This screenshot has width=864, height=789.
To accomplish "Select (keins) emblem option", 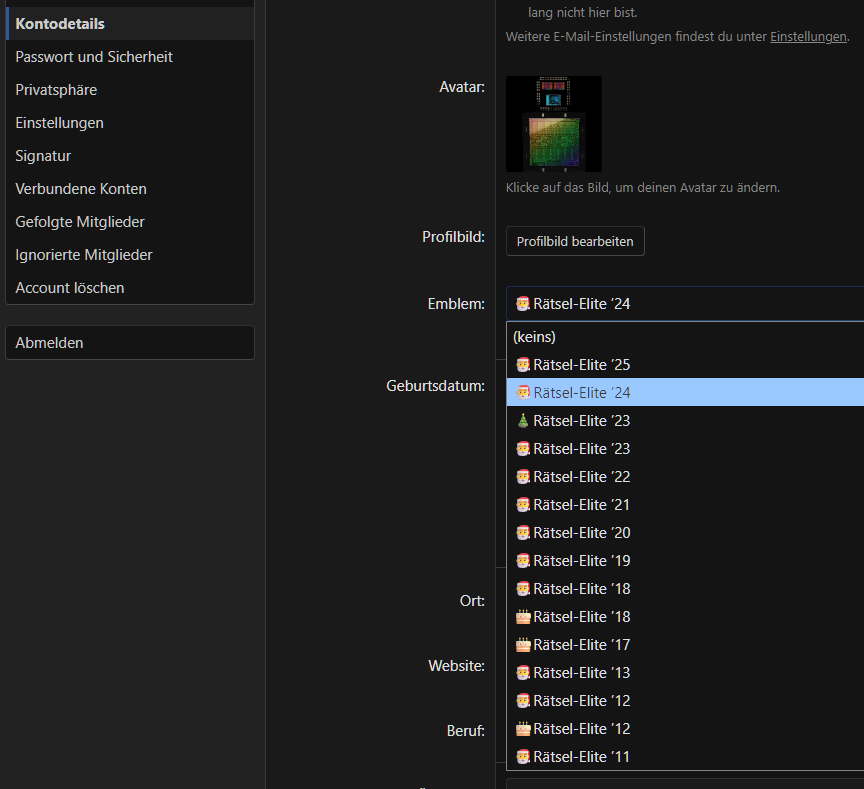I will point(685,337).
